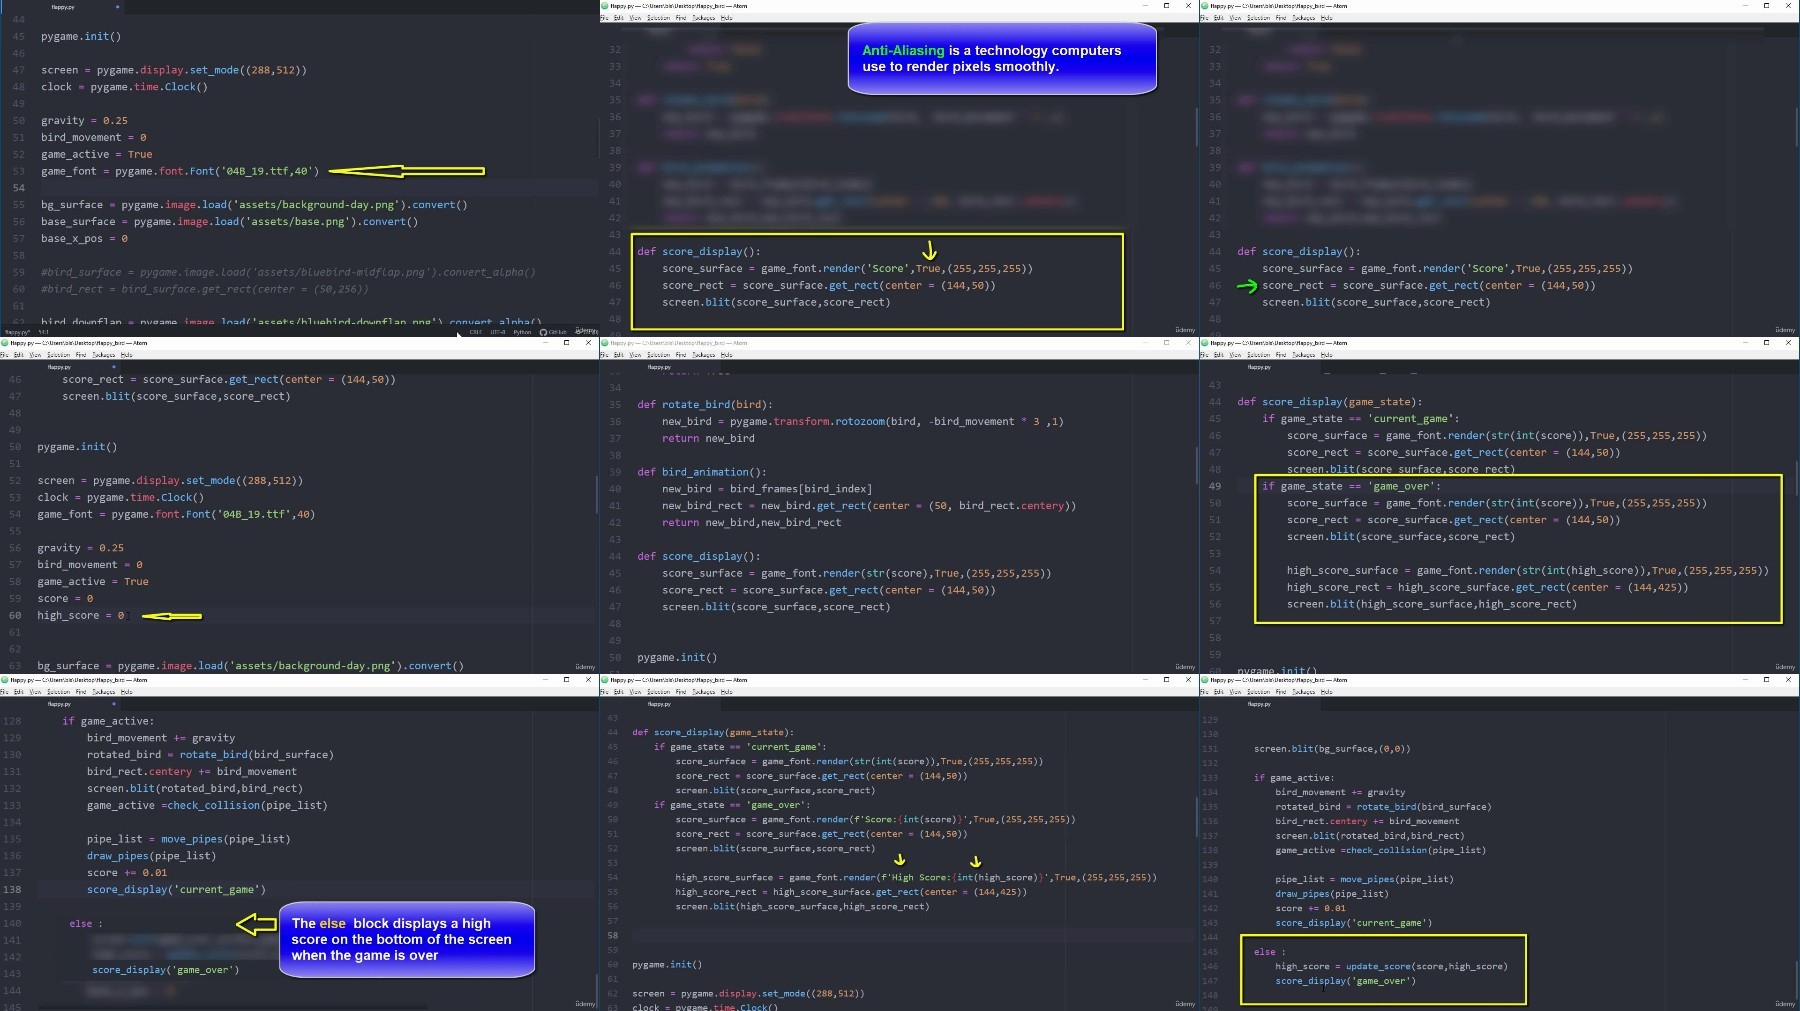
Task: Open Selection menu in window with rotate_bird function
Action: [x=658, y=355]
